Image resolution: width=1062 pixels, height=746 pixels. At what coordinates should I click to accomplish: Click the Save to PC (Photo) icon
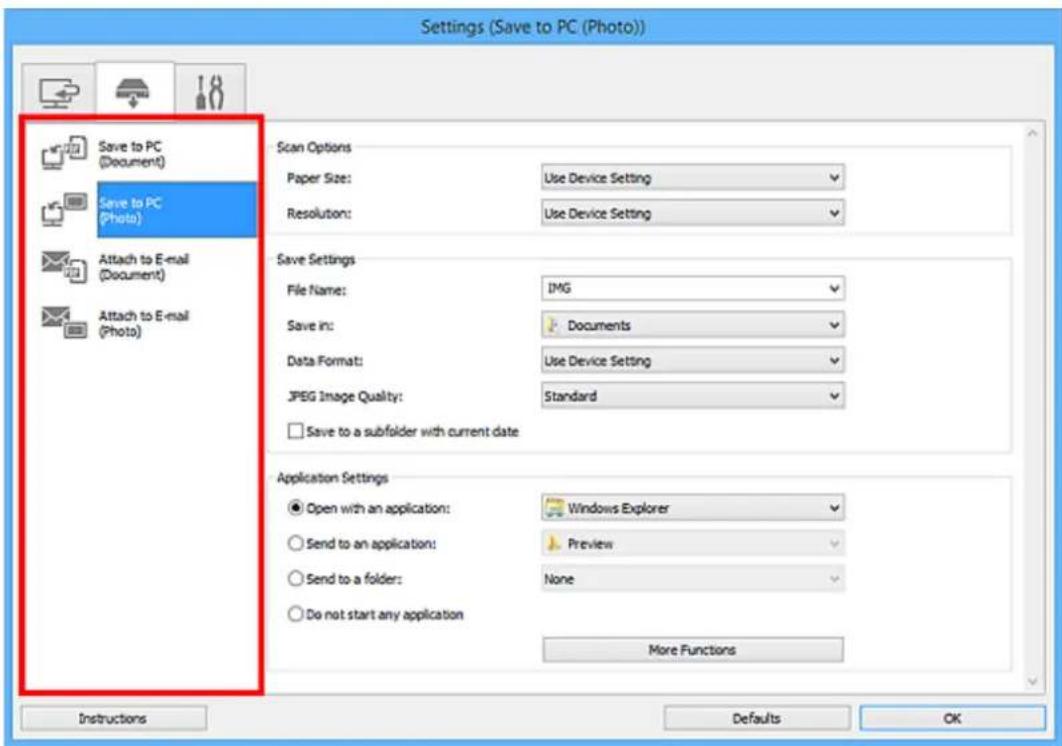pyautogui.click(x=64, y=209)
